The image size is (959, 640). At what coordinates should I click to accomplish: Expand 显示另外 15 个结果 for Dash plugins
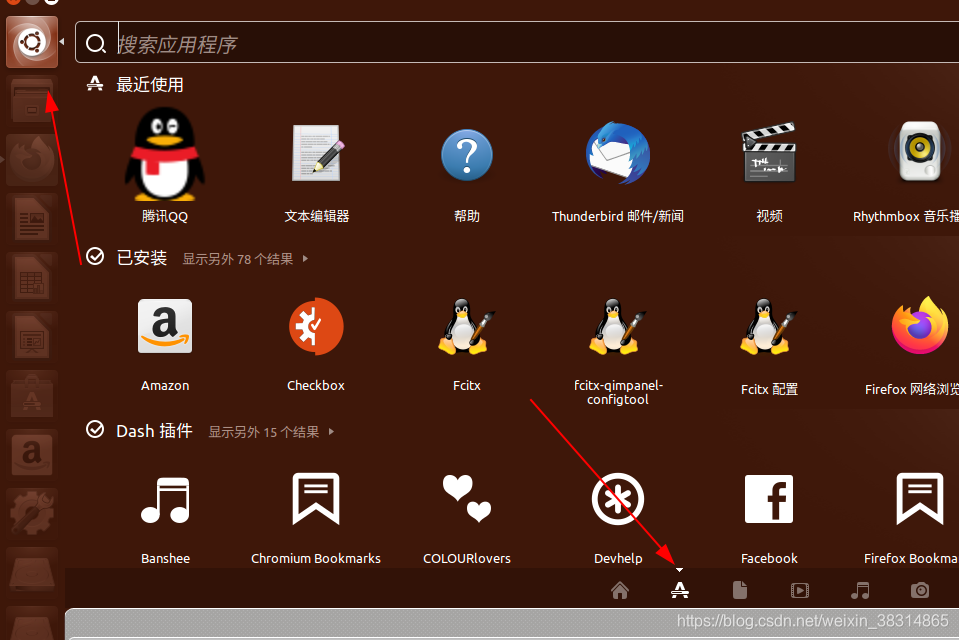click(x=271, y=432)
